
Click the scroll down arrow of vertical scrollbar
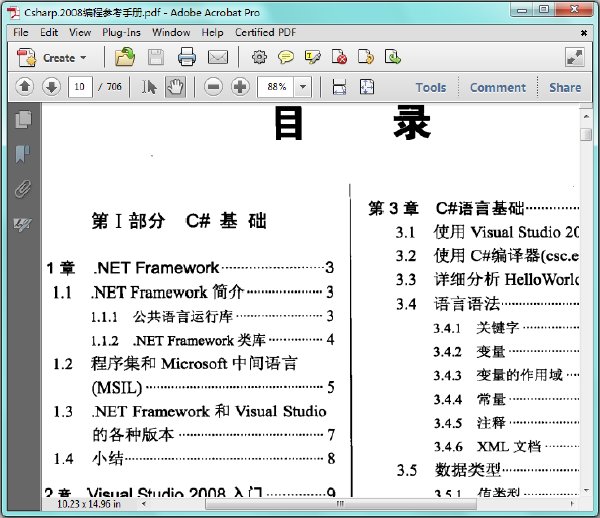[x=586, y=491]
